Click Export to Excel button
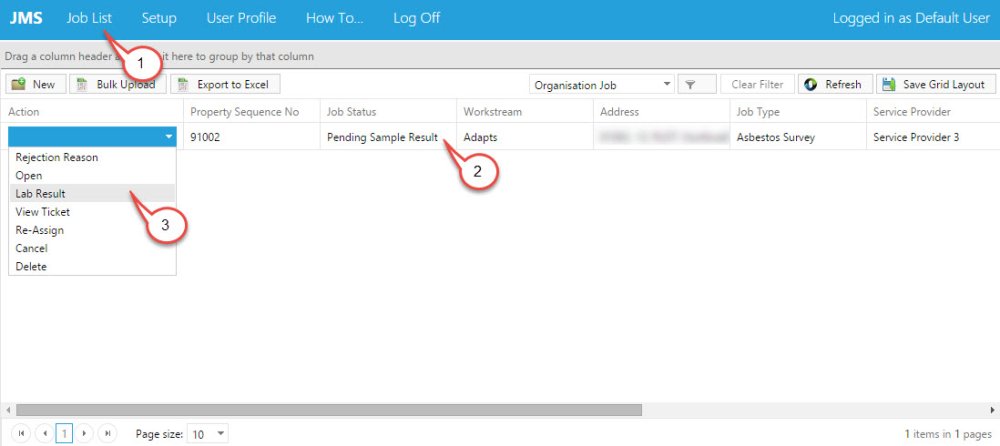The image size is (1000, 446). point(225,84)
